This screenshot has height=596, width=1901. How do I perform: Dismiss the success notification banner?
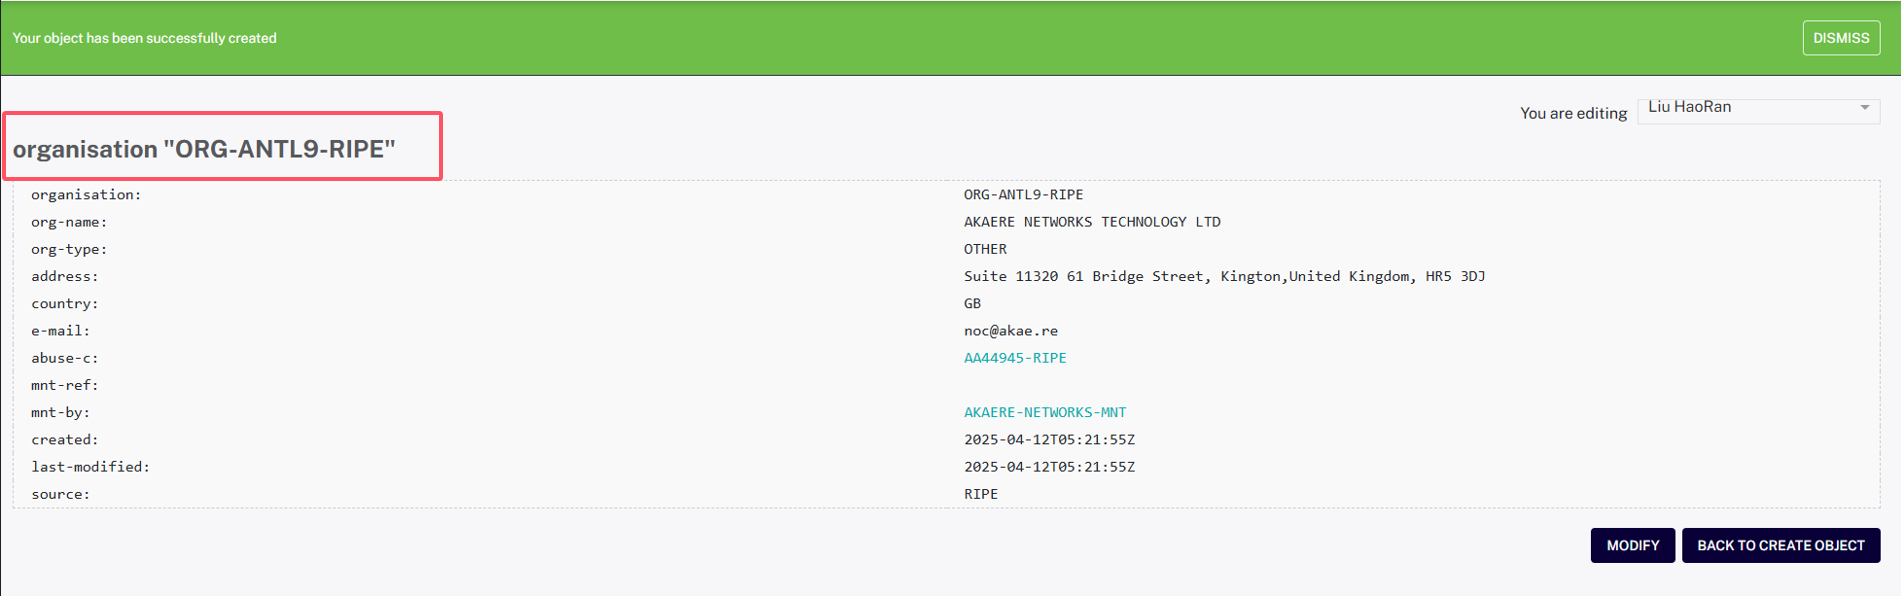click(1840, 38)
